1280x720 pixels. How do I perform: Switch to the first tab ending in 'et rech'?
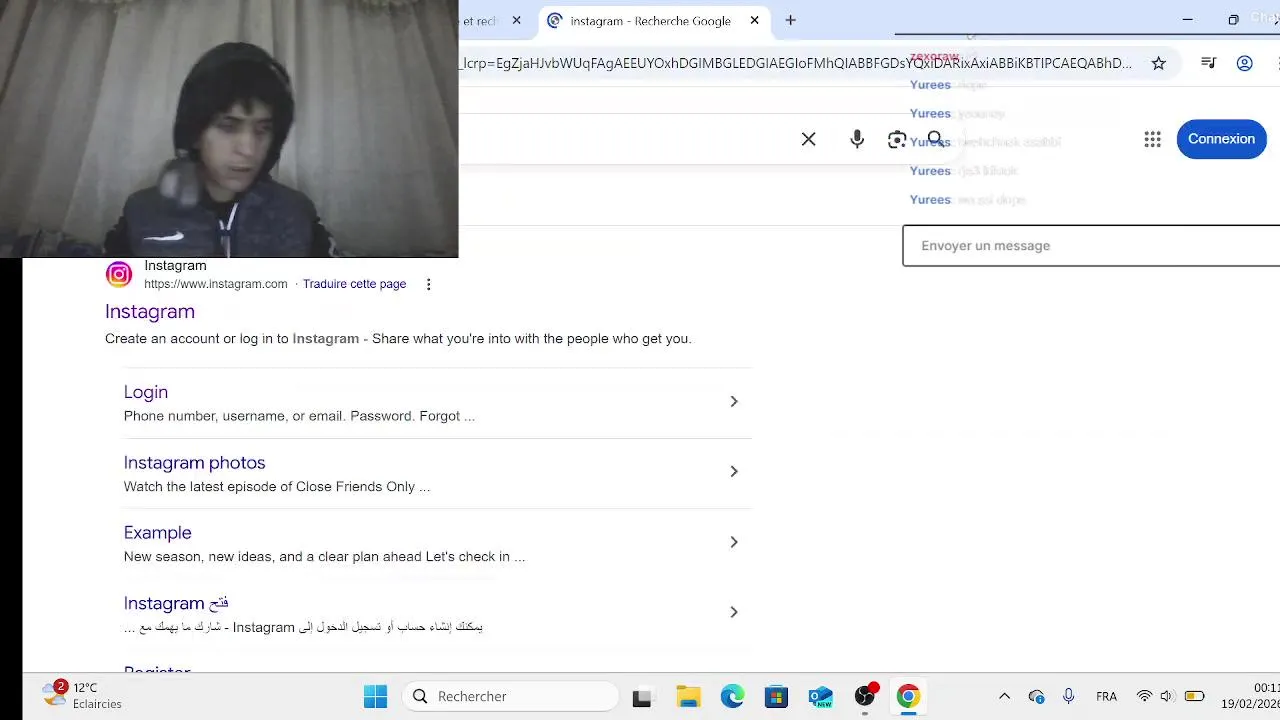tap(480, 20)
